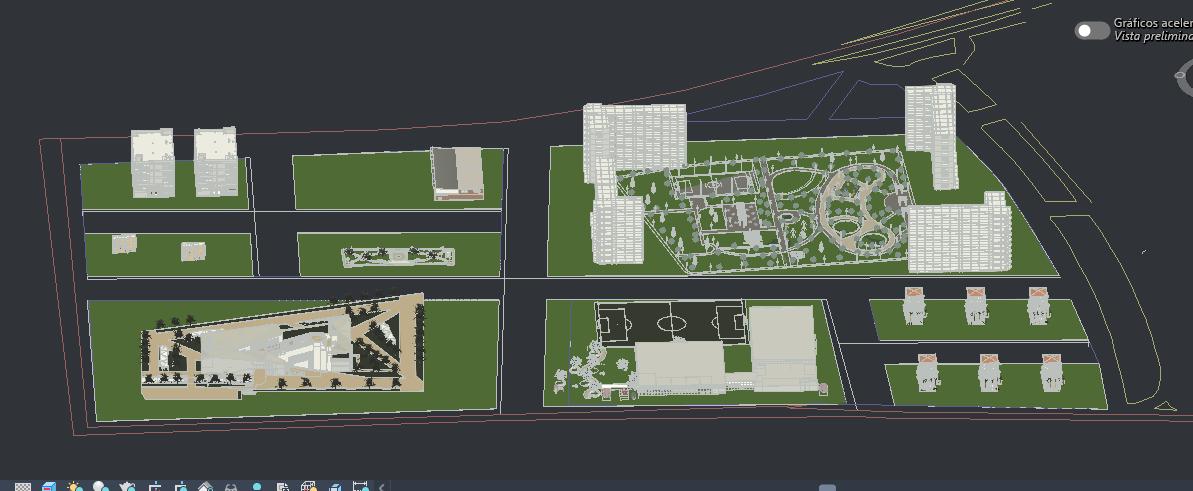Open the sun lighting settings icon

74,487
